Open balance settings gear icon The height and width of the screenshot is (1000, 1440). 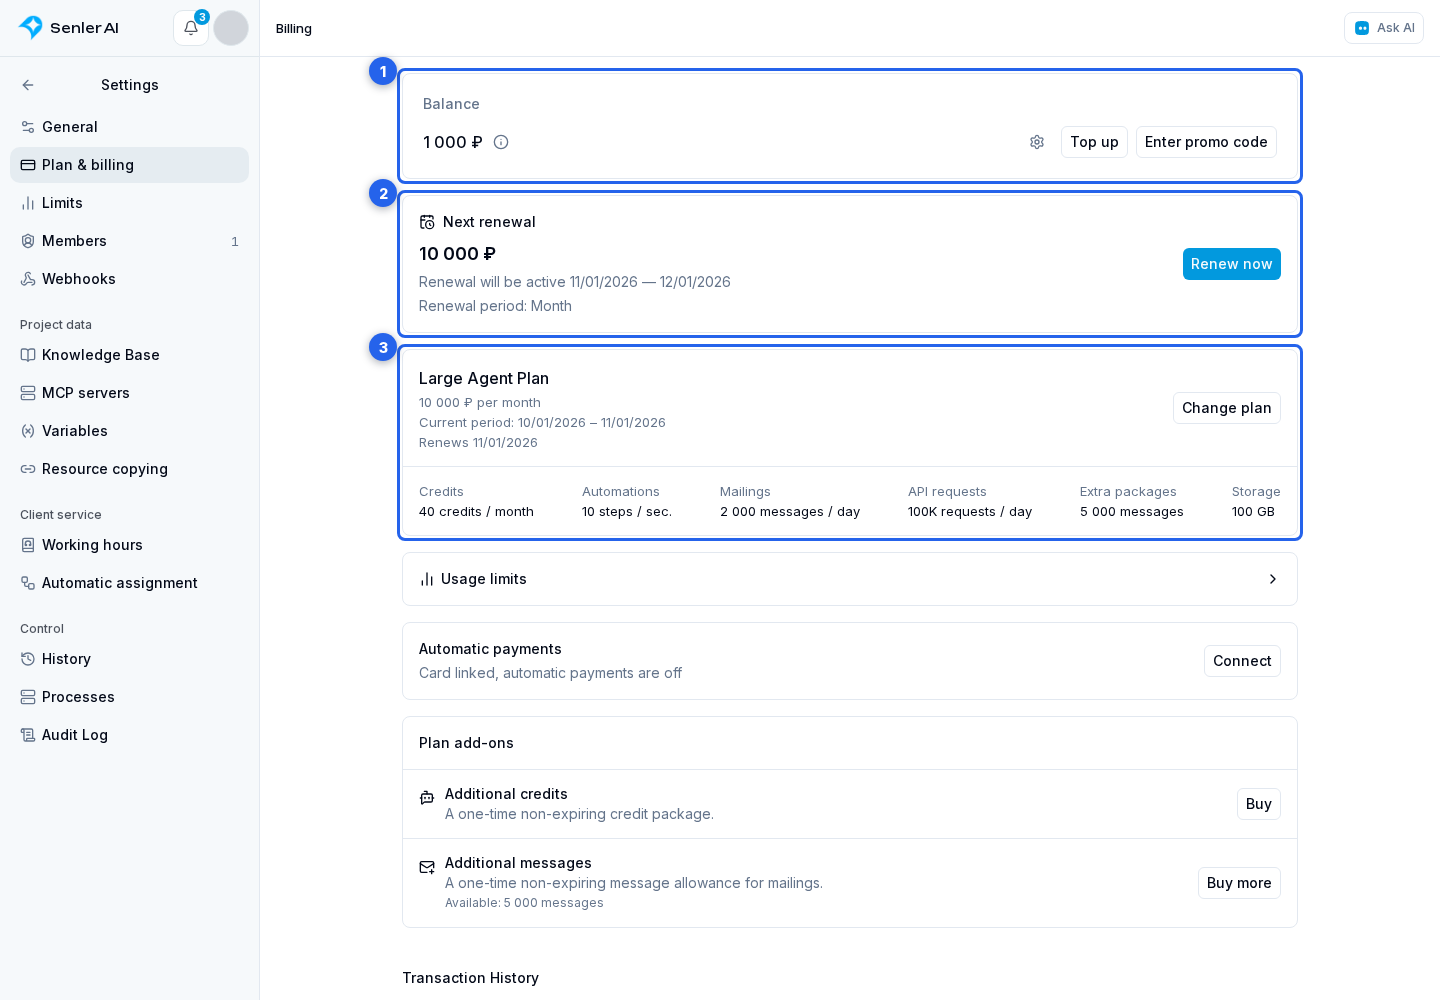click(x=1037, y=142)
